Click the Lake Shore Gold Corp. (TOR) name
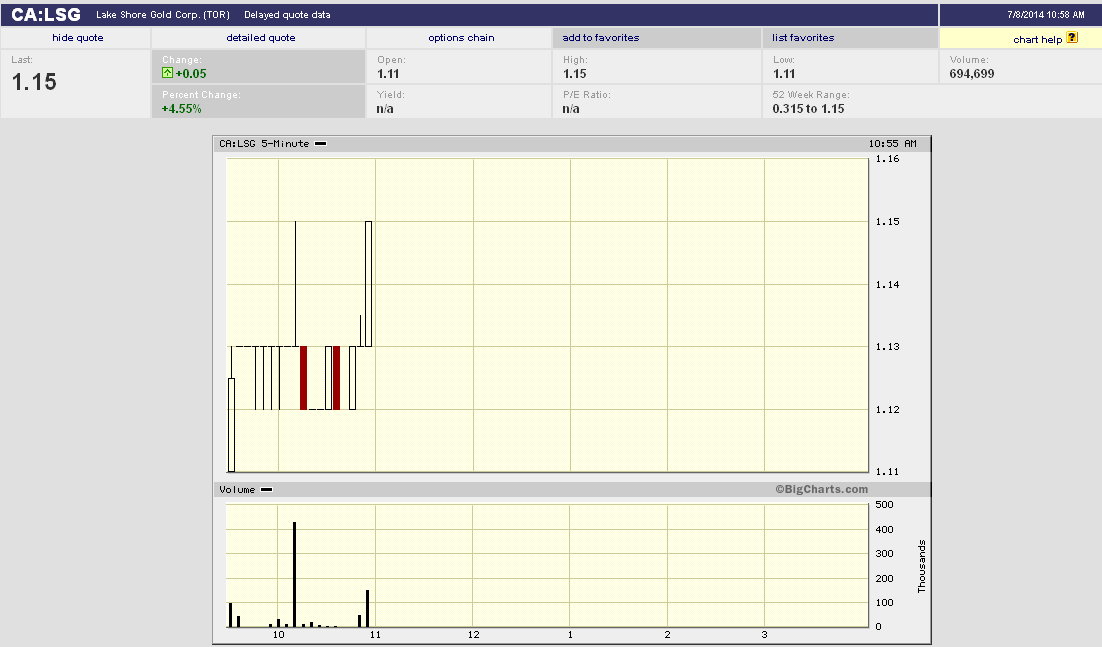The width and height of the screenshot is (1102, 647). click(x=163, y=15)
